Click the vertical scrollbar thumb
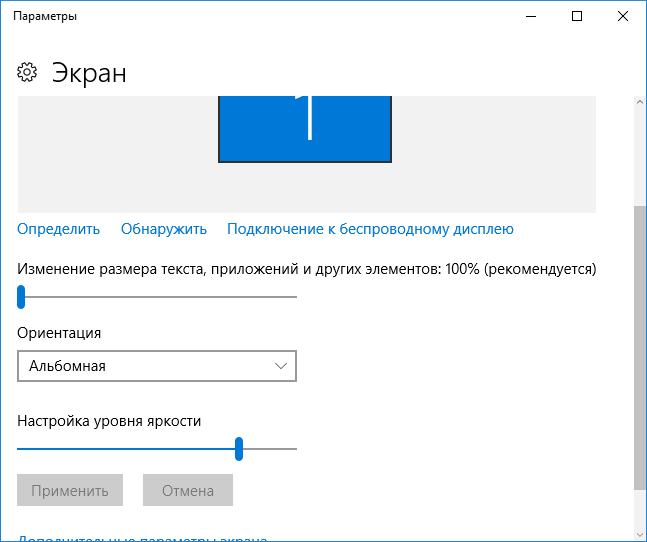 (640, 348)
